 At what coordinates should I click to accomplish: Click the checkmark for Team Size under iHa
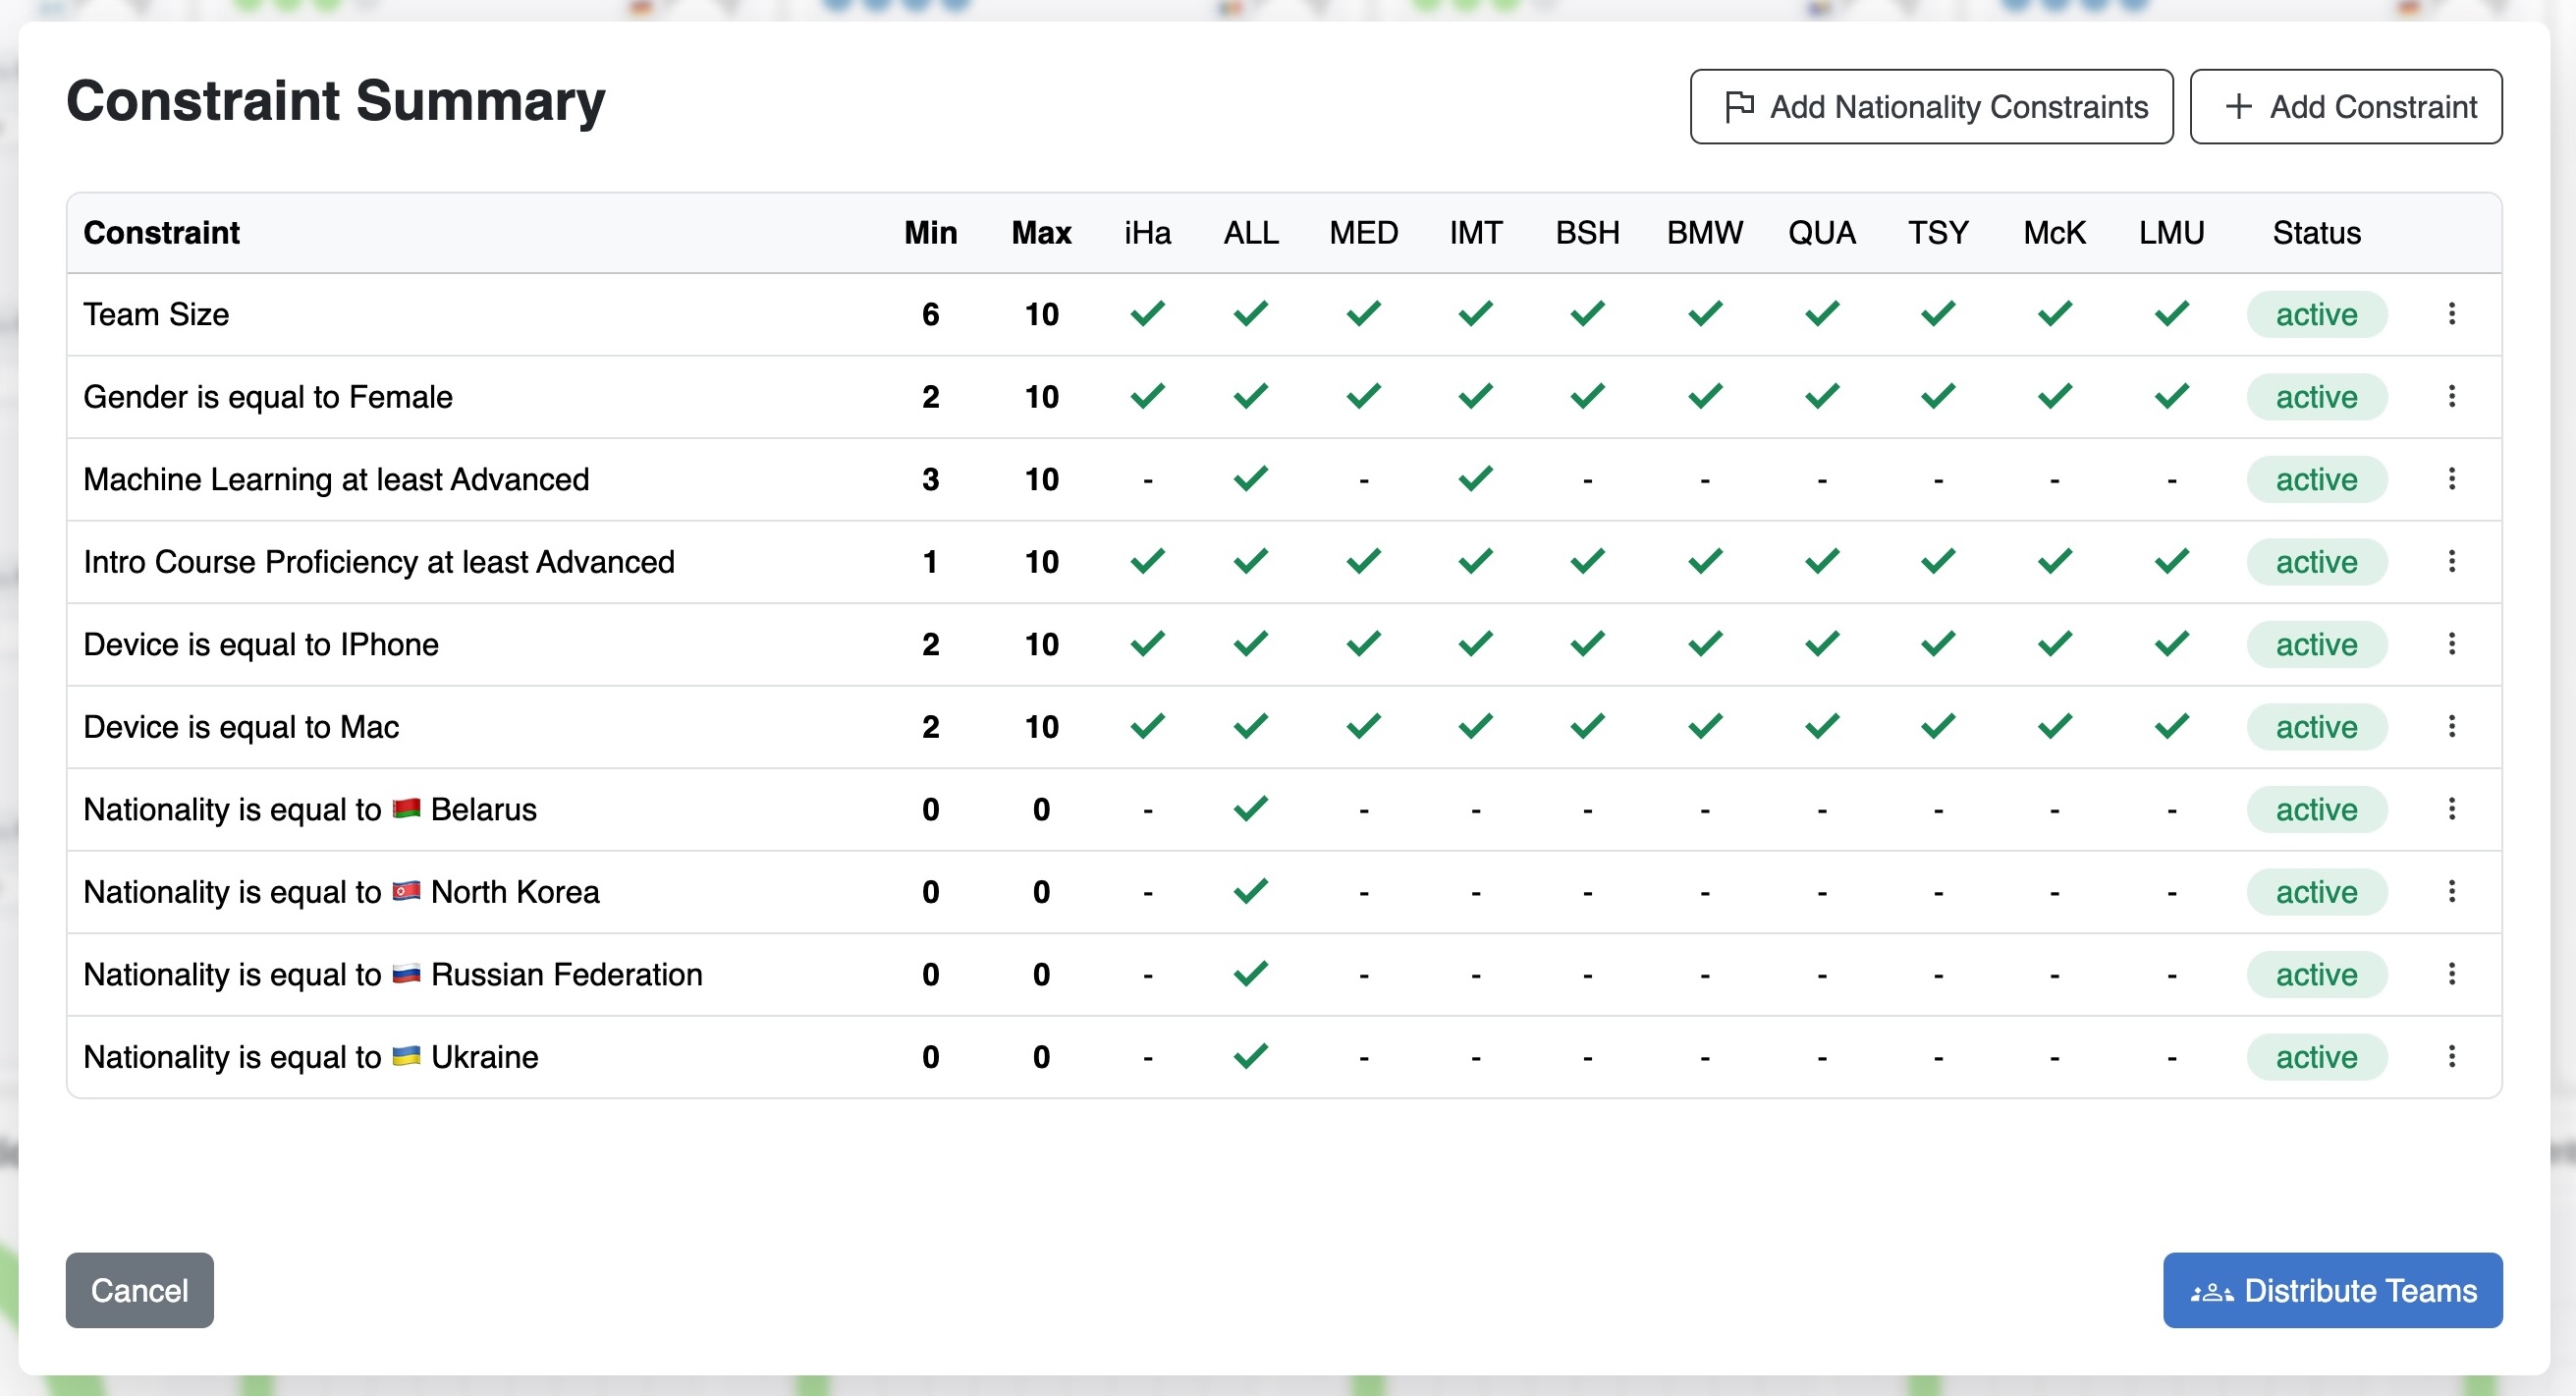1147,314
